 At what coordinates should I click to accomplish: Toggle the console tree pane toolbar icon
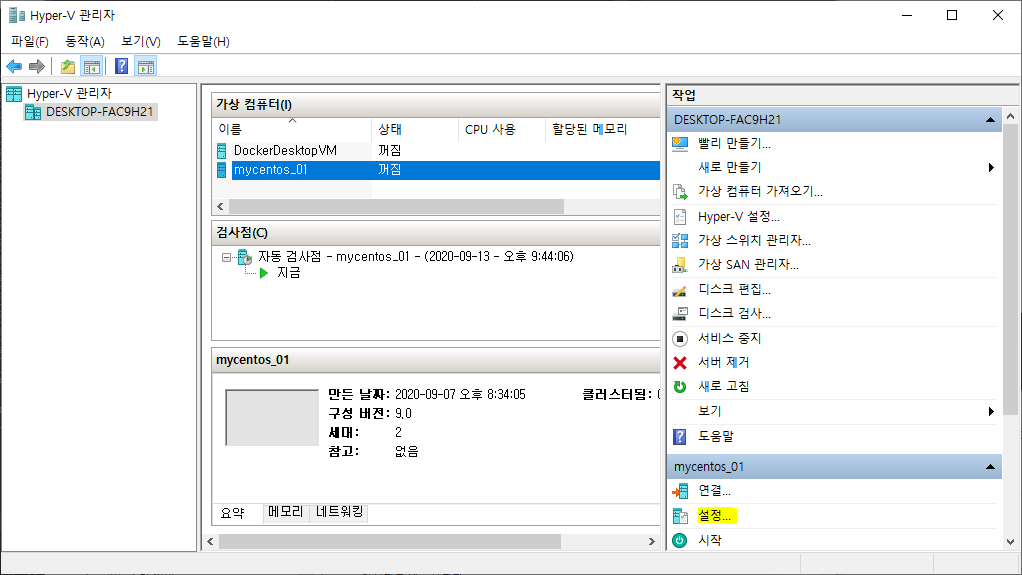92,66
